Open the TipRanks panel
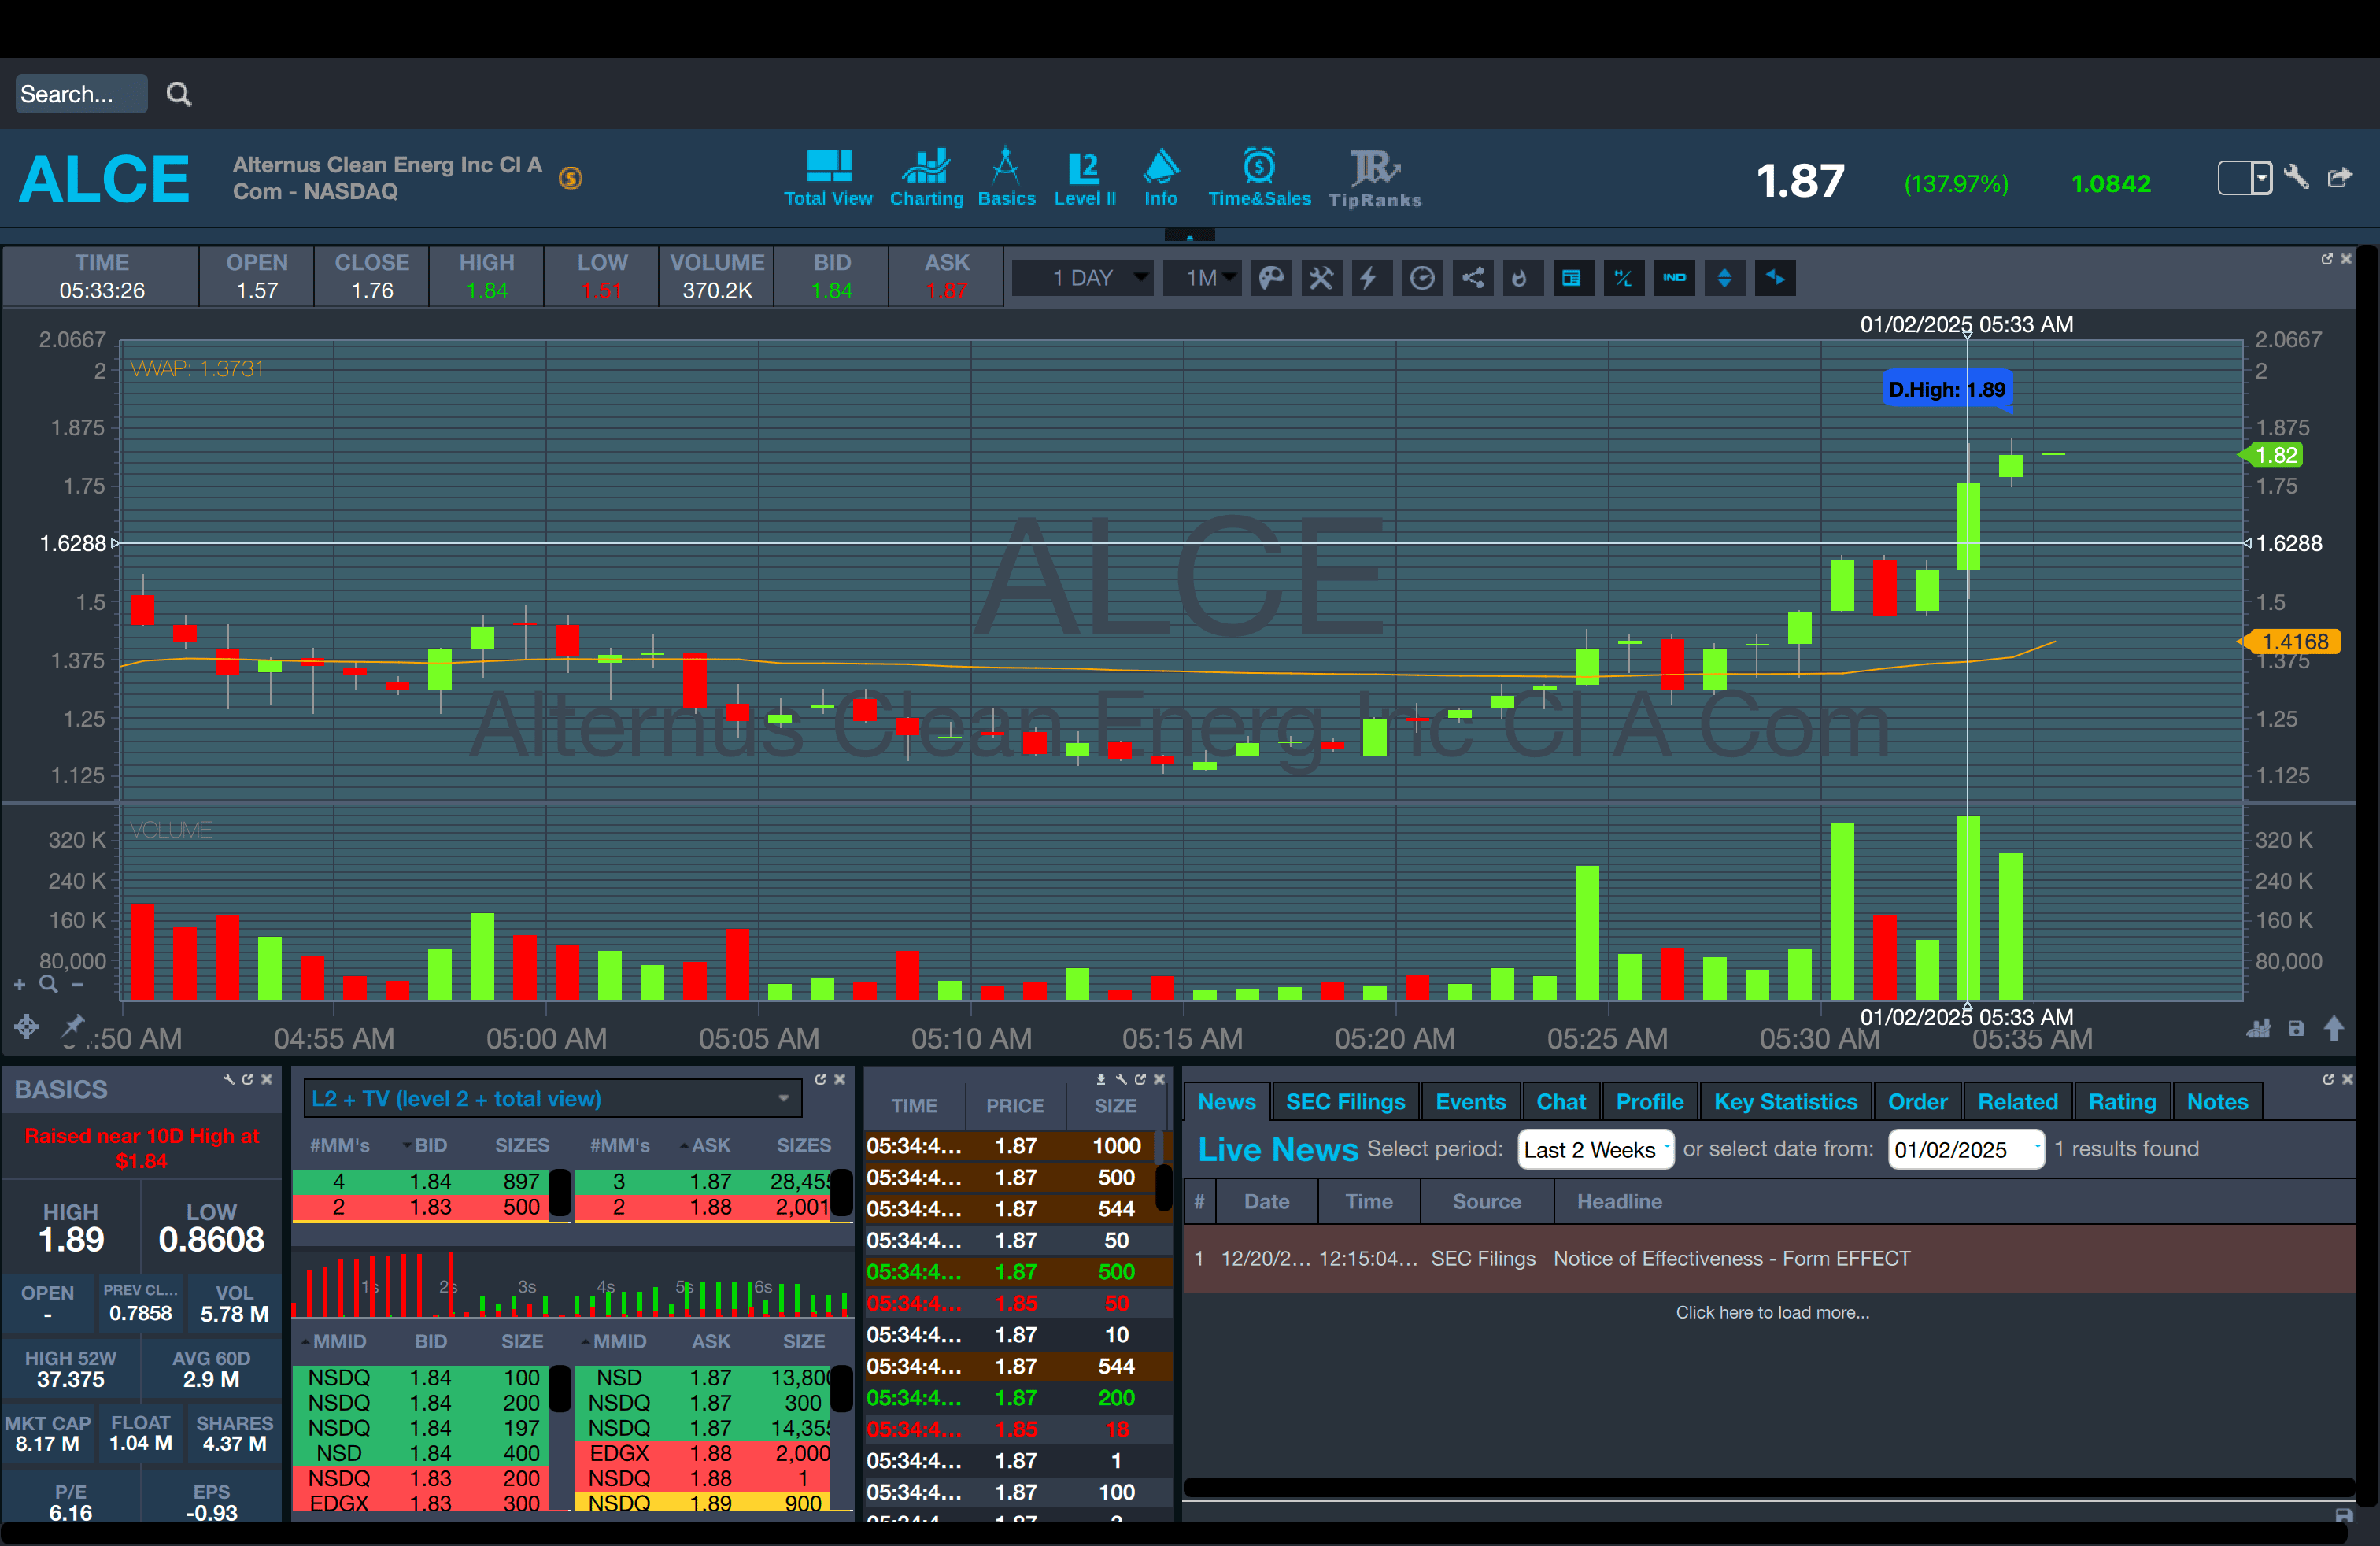 pos(1374,179)
